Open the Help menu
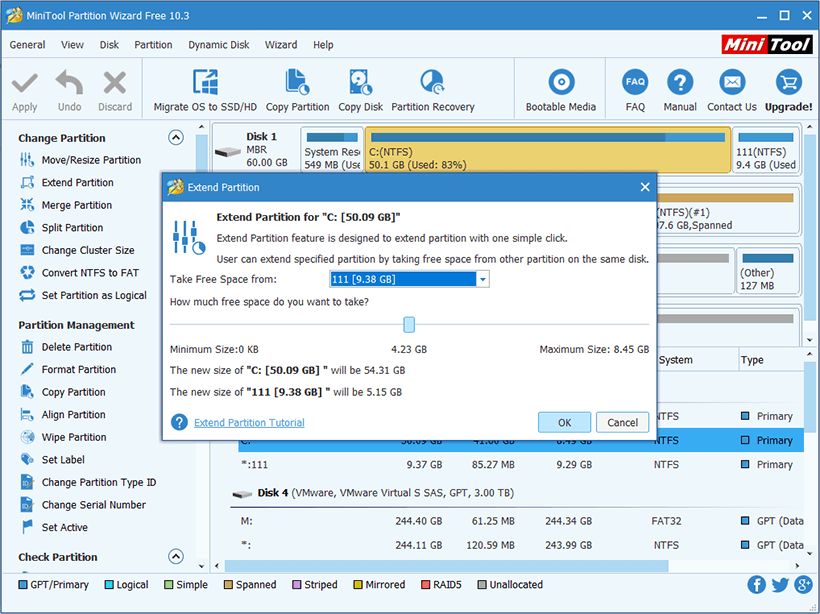 click(323, 45)
